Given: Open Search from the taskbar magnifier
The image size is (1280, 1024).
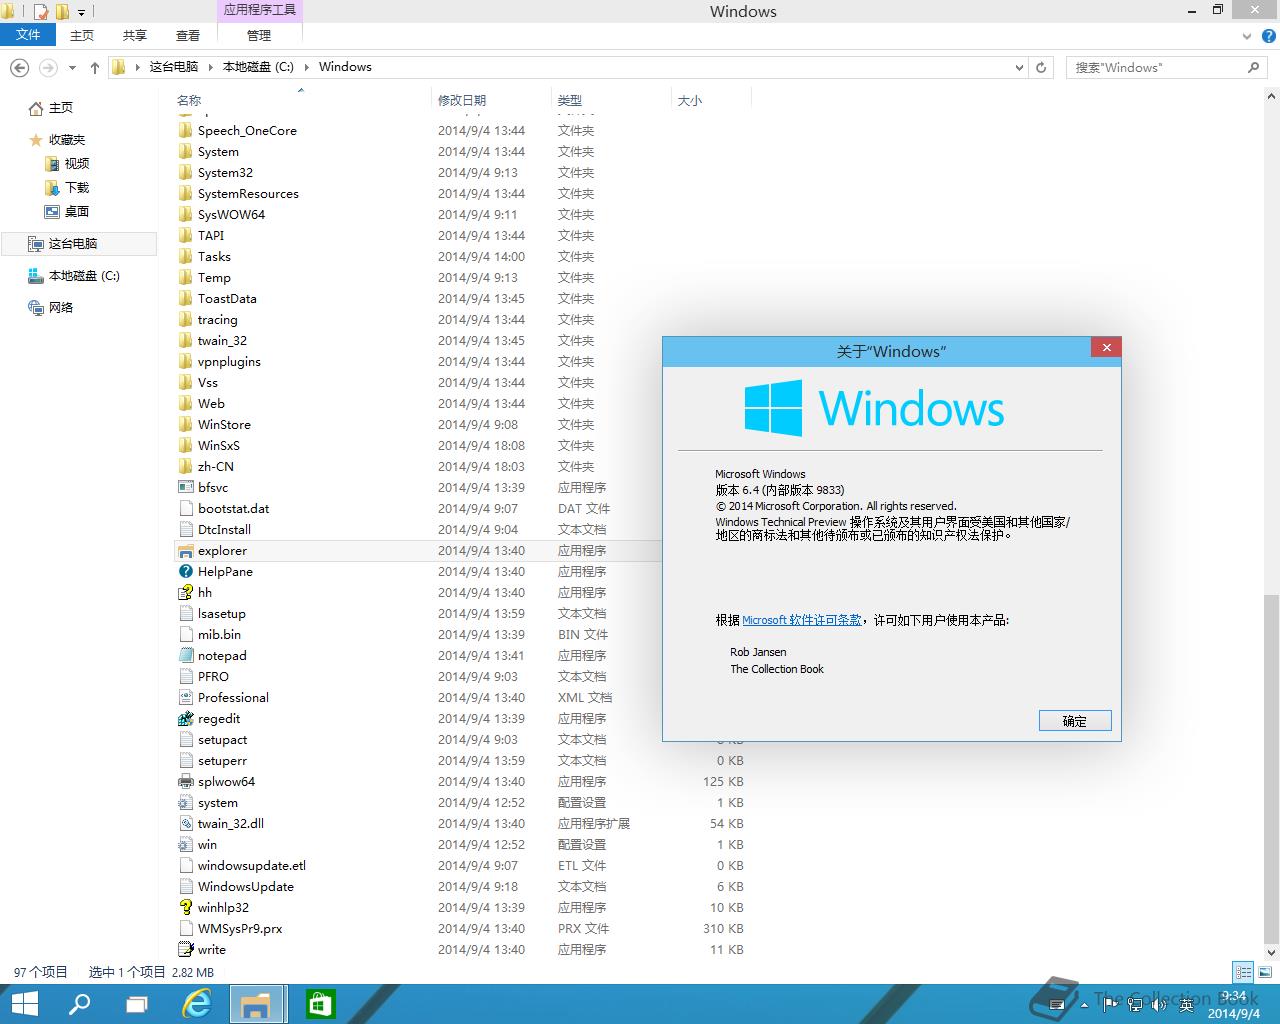Looking at the screenshot, I should [x=79, y=1004].
